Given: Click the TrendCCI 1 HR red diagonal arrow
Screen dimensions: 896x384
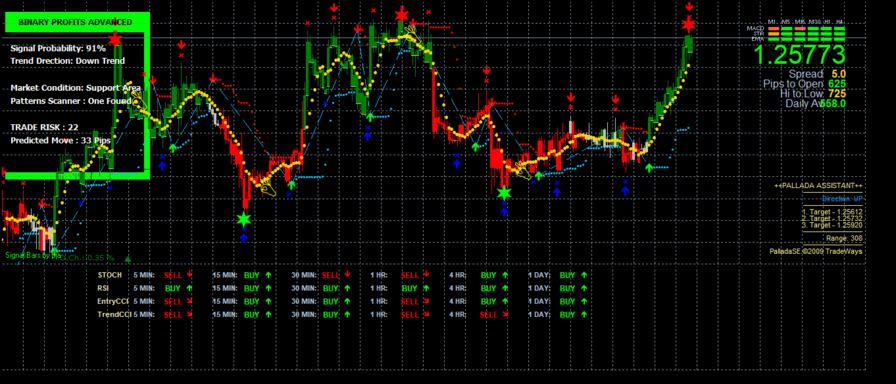Looking at the screenshot, I should (426, 314).
